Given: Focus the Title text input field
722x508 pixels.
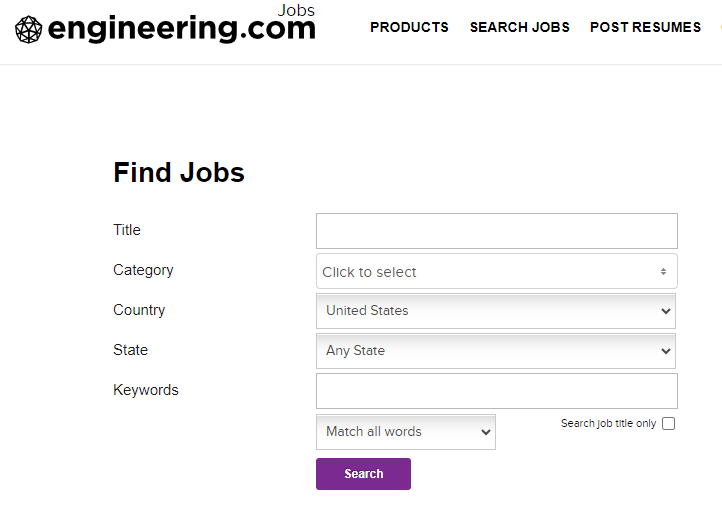Looking at the screenshot, I should click(497, 231).
